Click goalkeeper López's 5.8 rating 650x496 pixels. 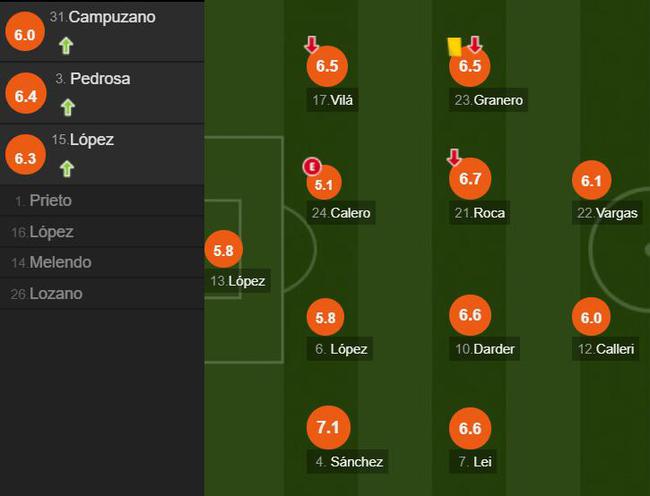pyautogui.click(x=222, y=250)
